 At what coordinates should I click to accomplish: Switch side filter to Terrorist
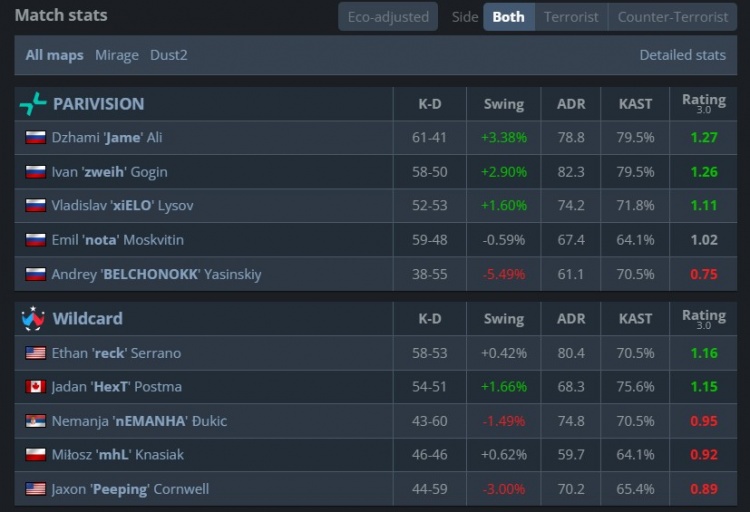coord(571,17)
